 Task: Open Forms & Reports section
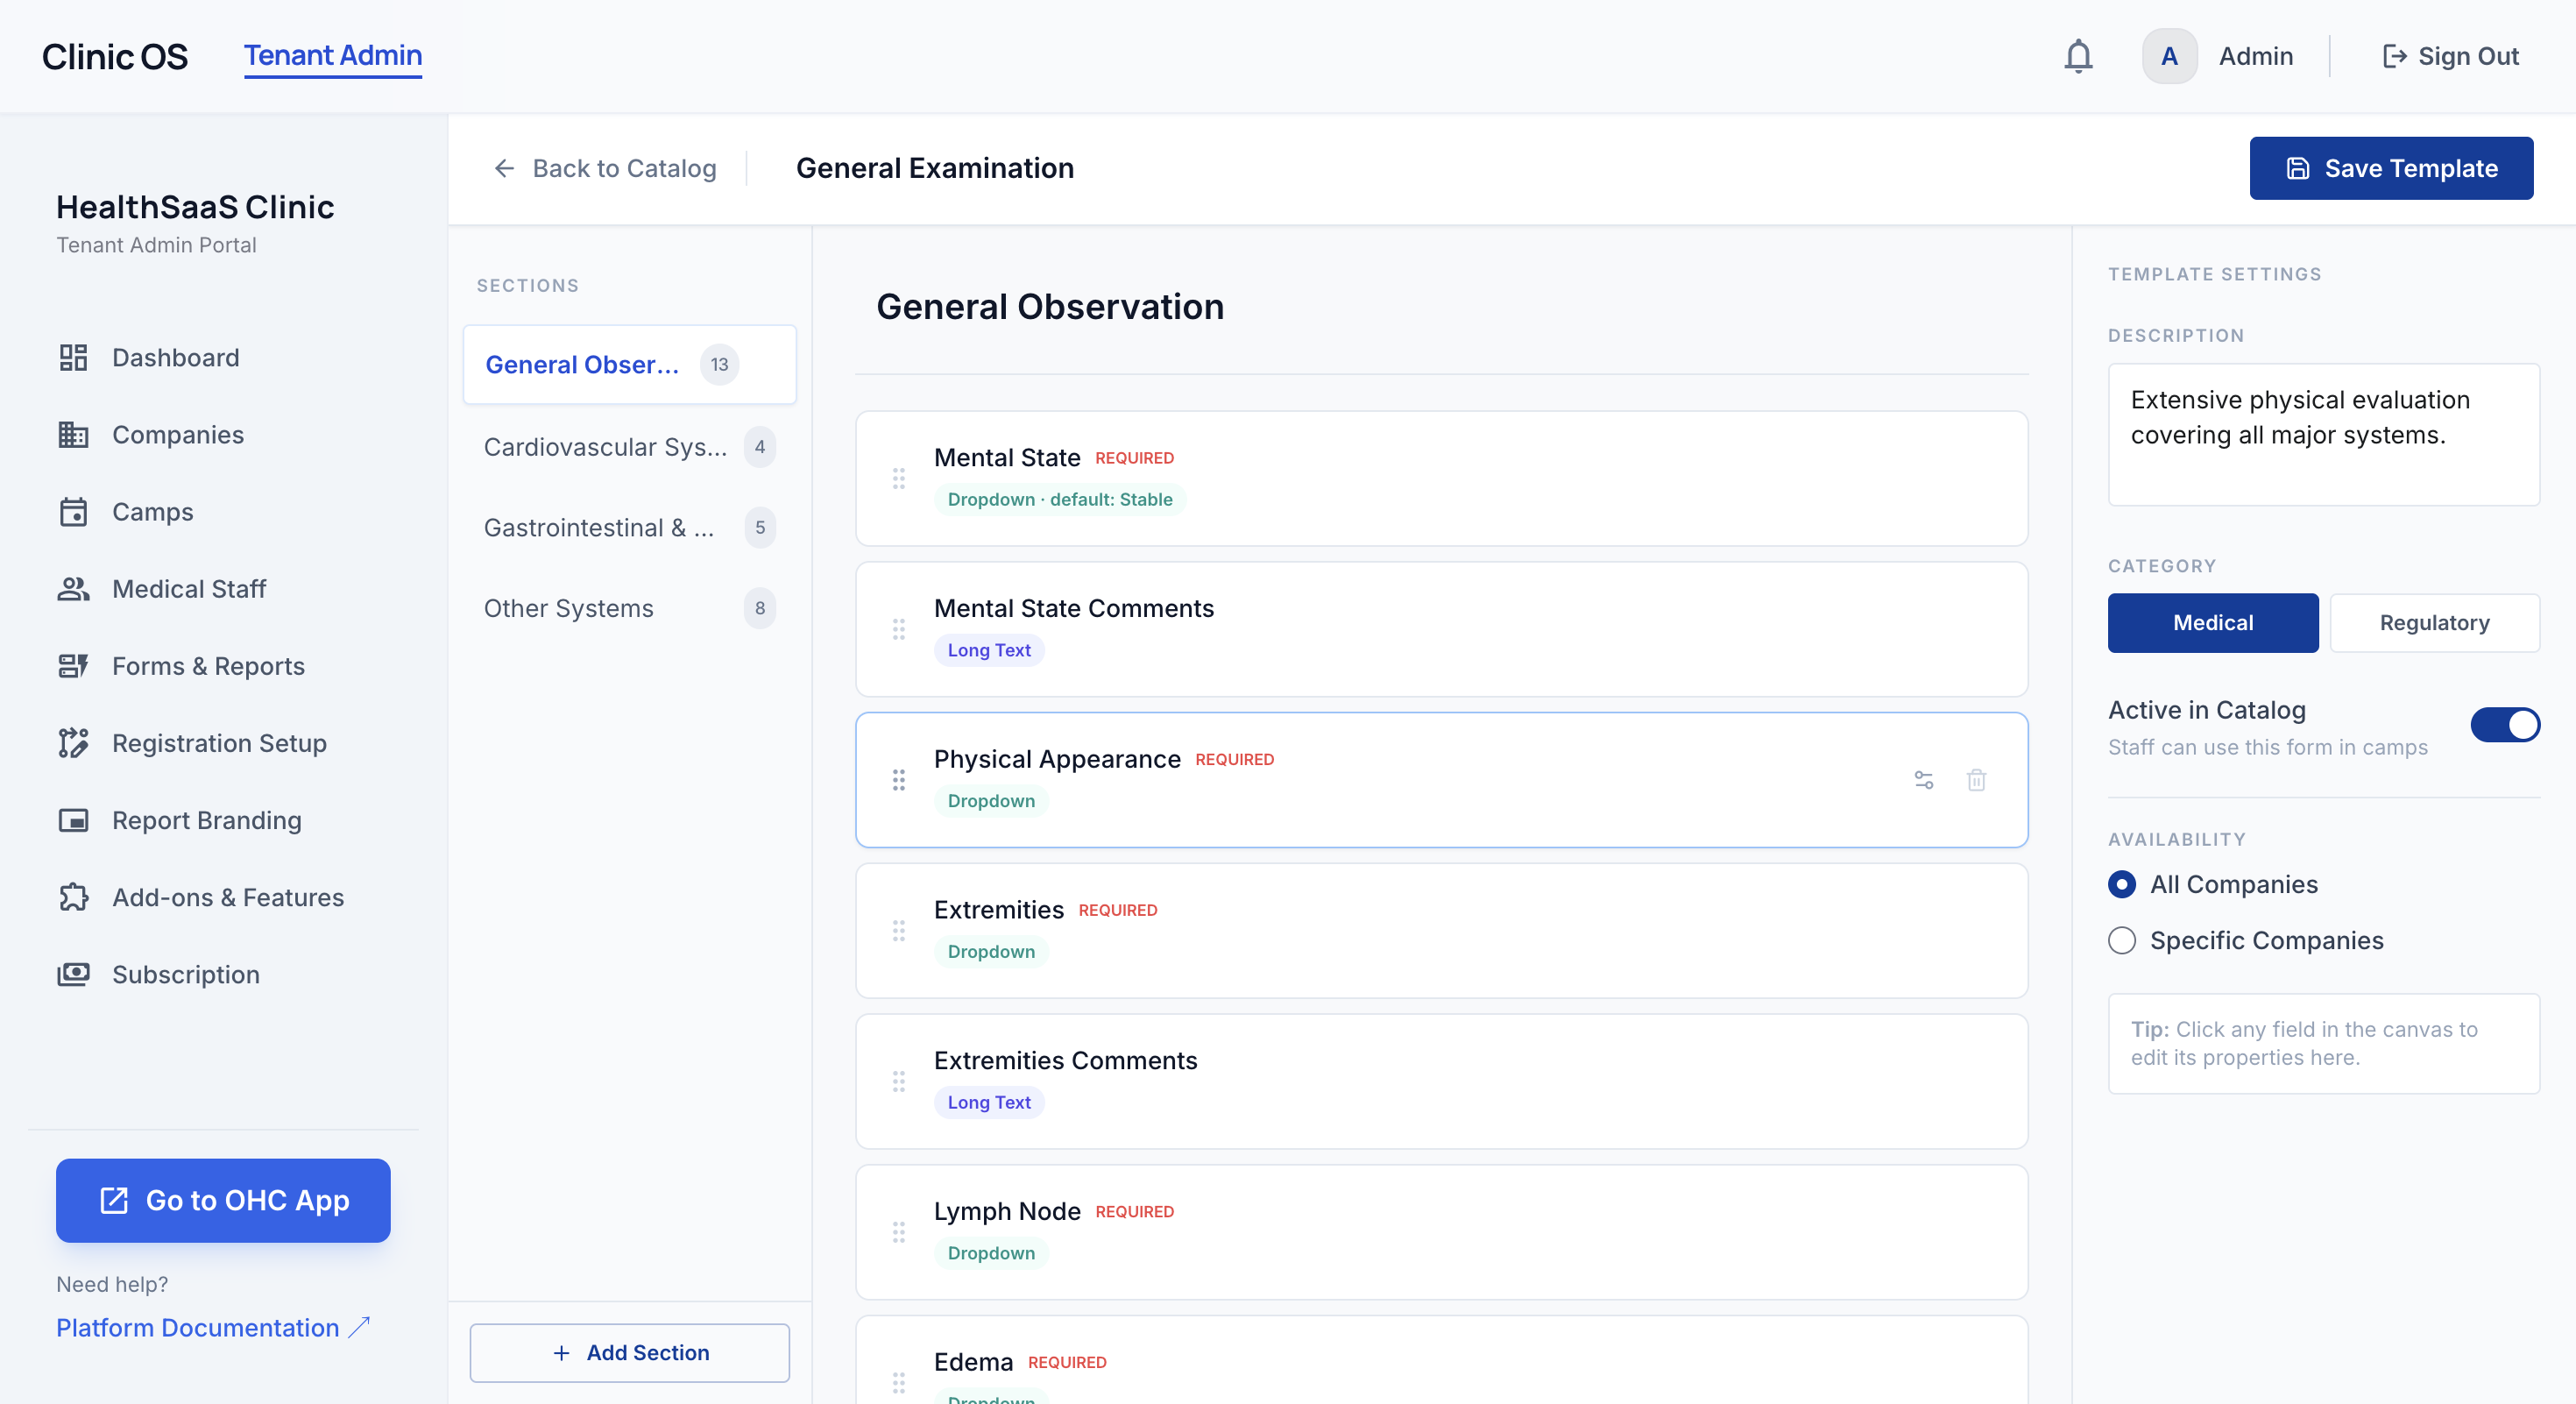pos(208,666)
